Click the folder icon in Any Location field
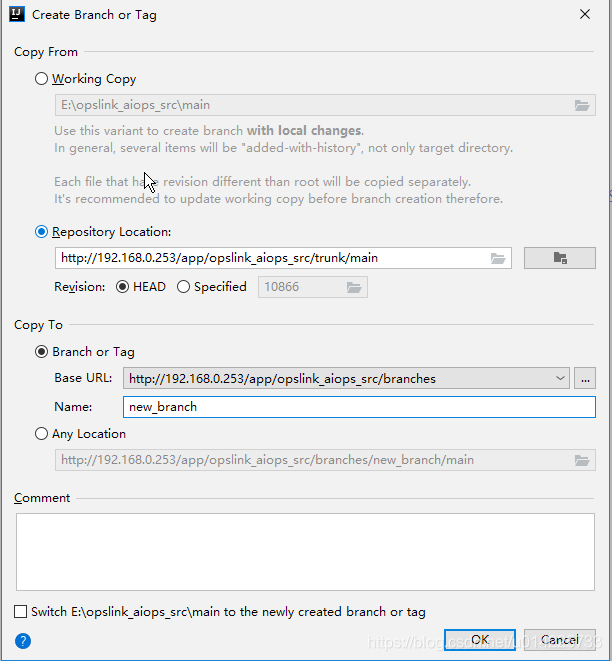 point(582,460)
